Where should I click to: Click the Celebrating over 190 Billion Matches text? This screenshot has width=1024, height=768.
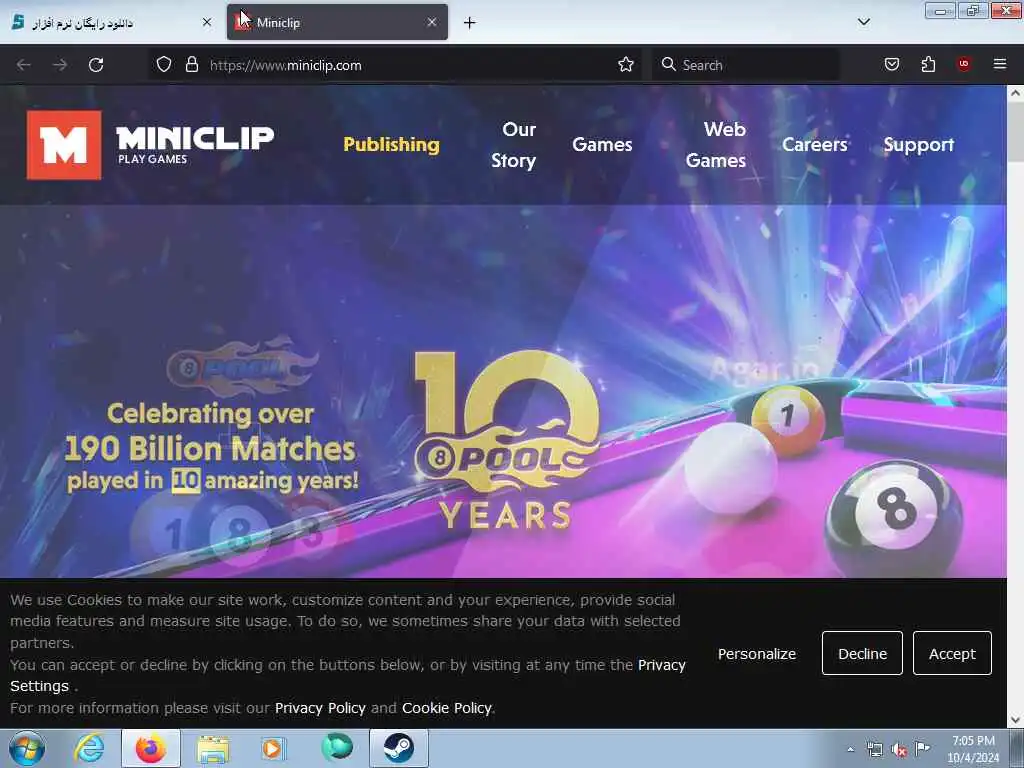tap(211, 447)
